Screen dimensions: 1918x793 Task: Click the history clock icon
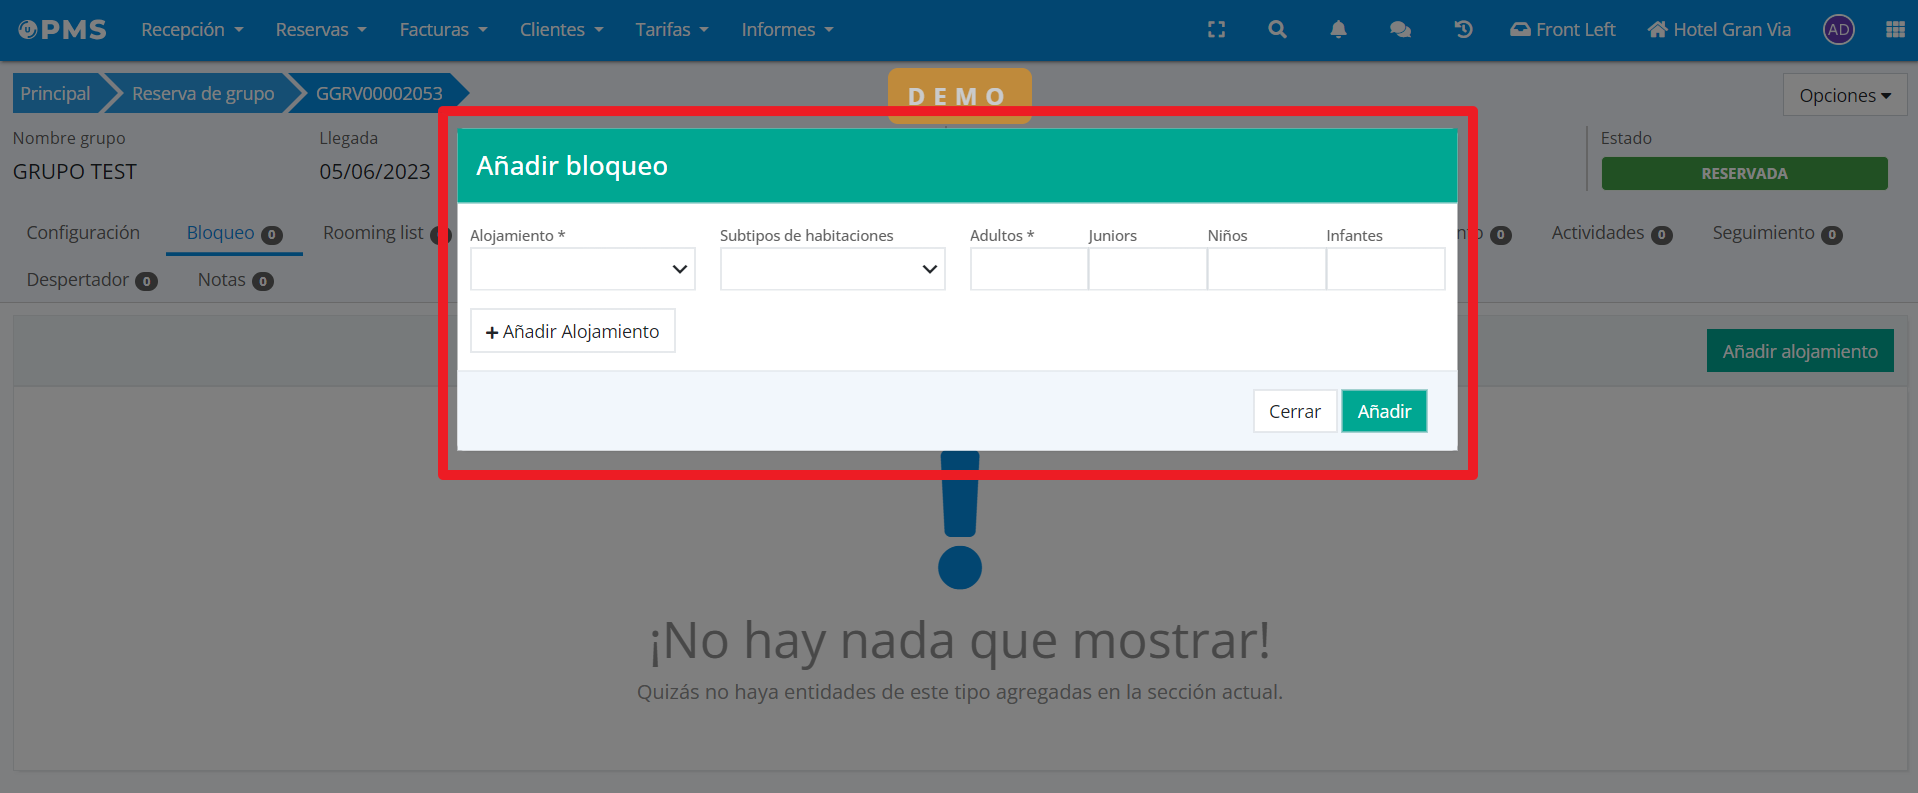click(1463, 30)
